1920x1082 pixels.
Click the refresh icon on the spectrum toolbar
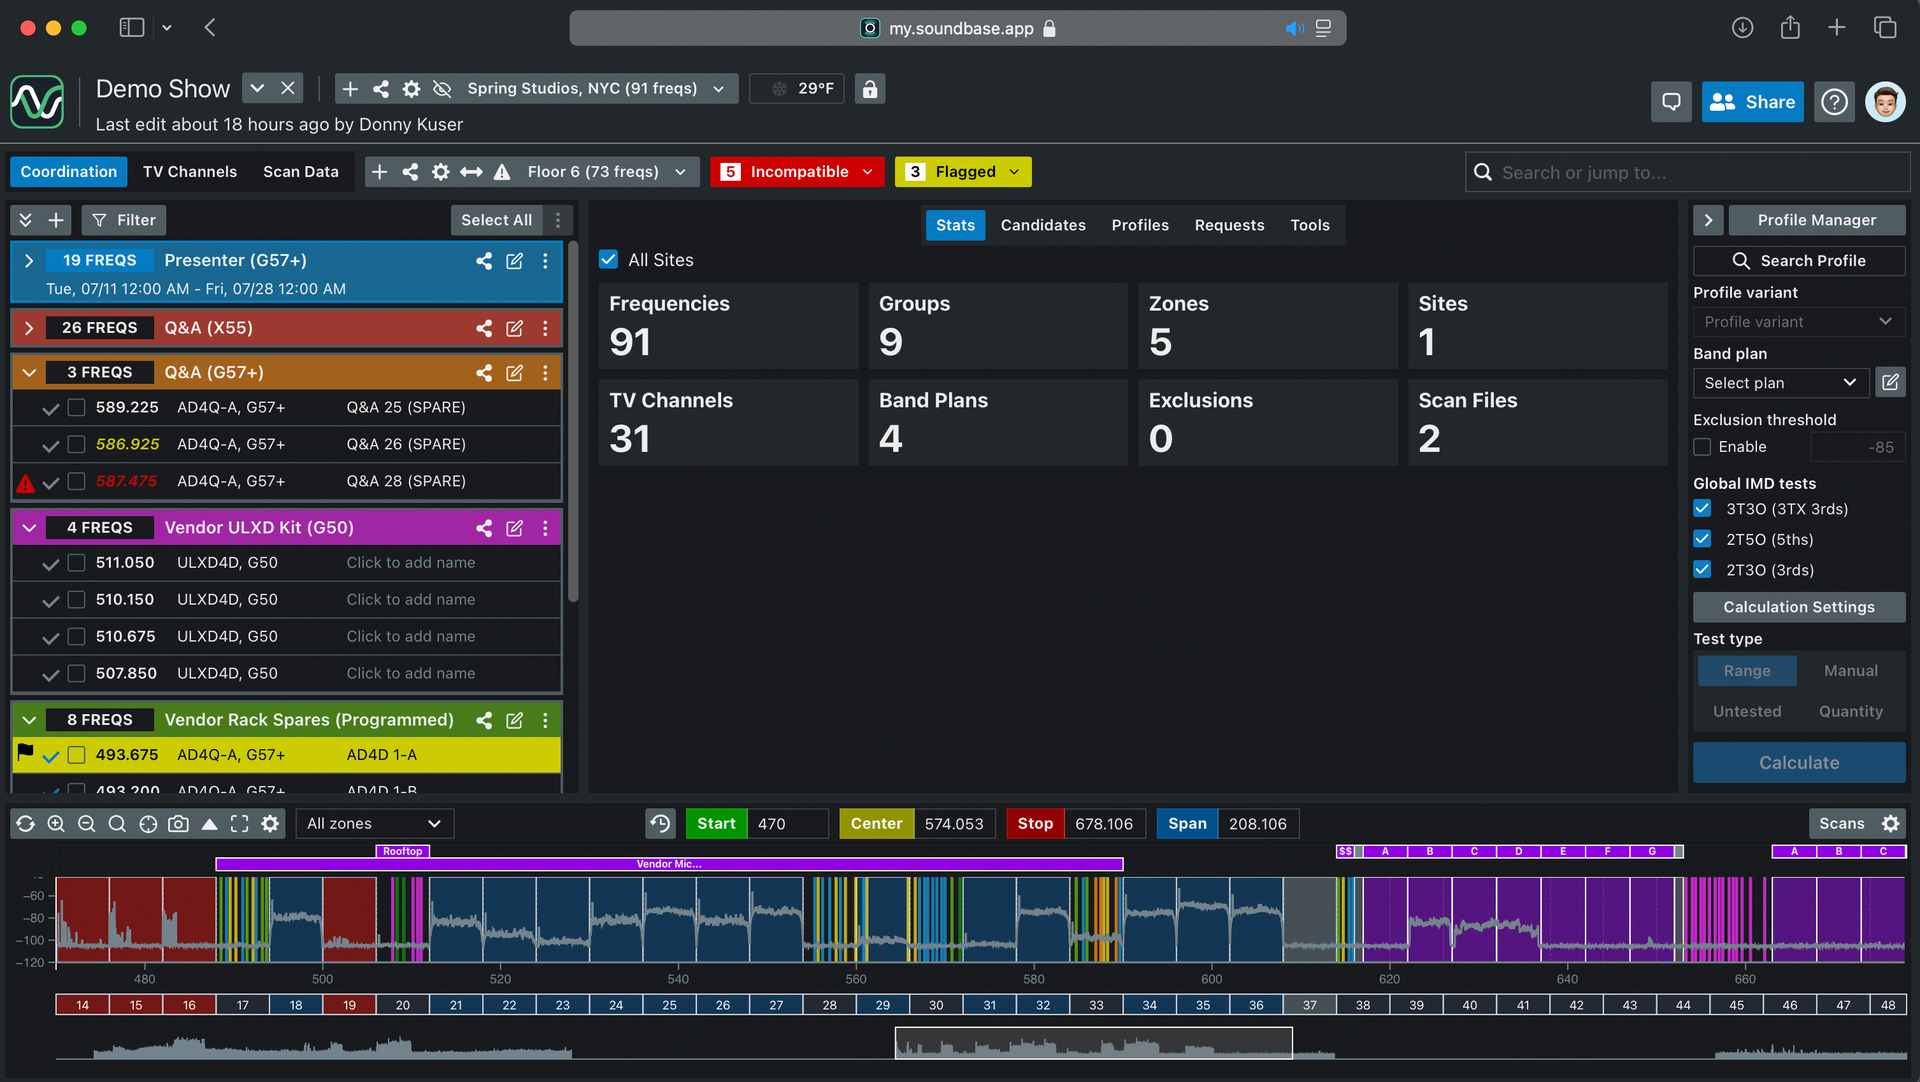(x=26, y=823)
